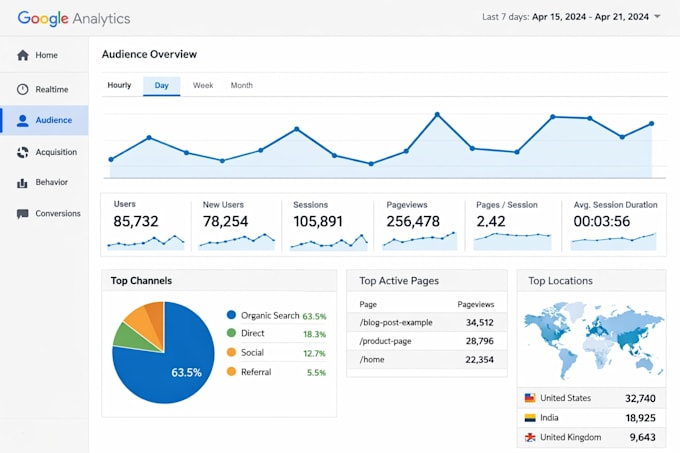Click the Audience Overview title
The width and height of the screenshot is (680, 453).
coord(149,54)
